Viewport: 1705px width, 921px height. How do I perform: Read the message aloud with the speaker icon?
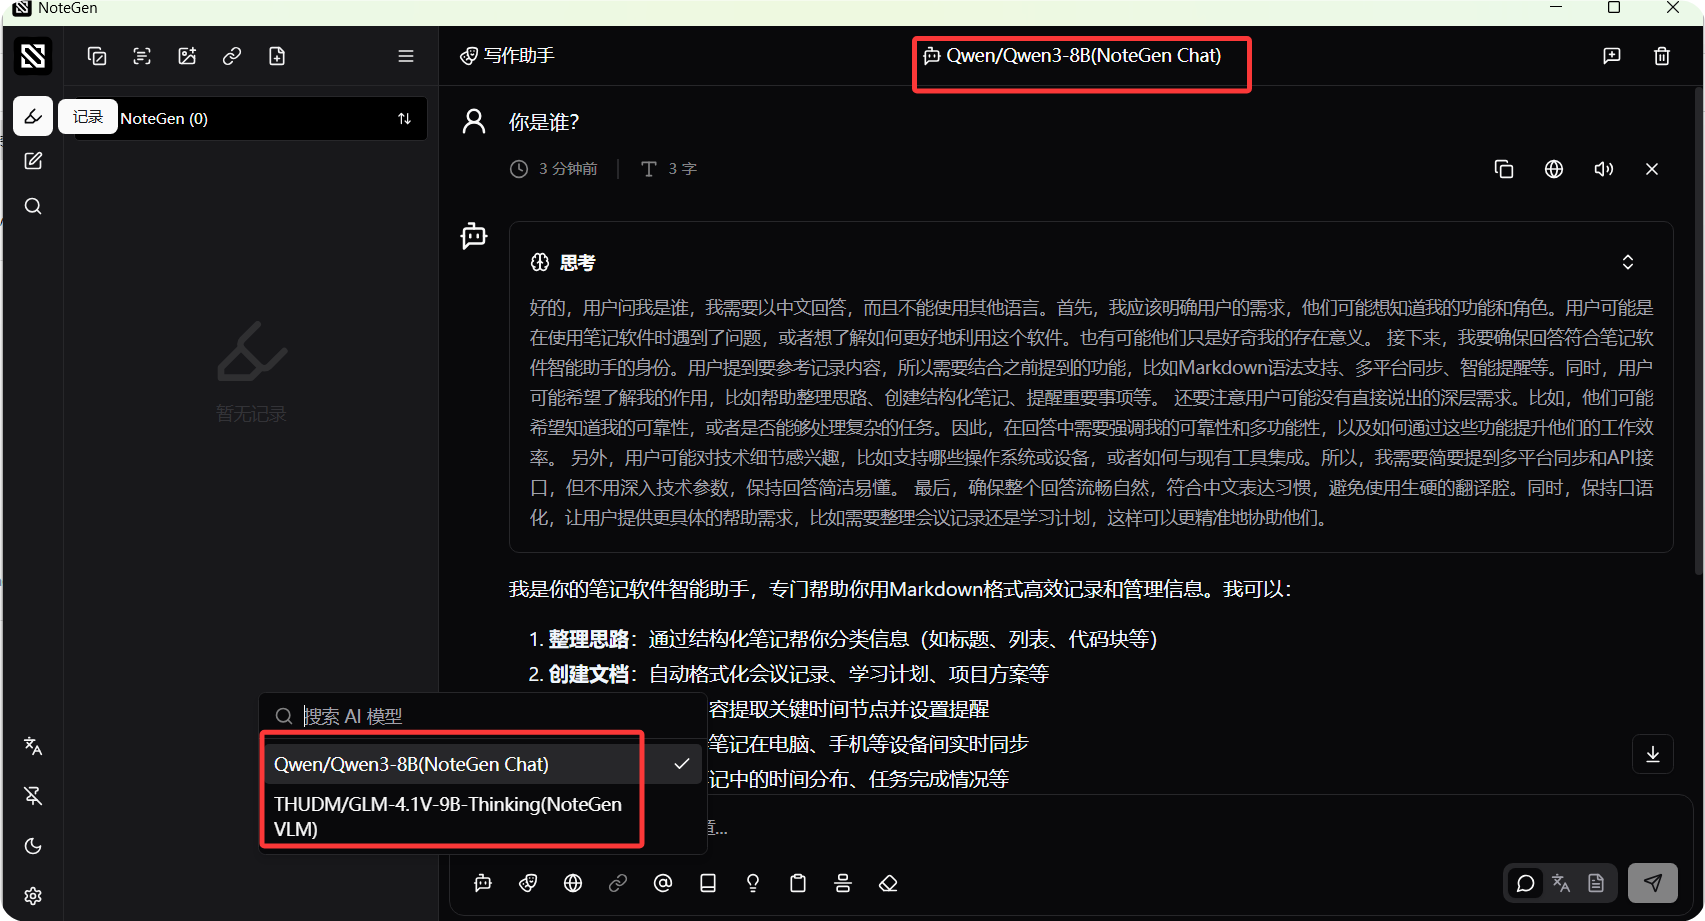coord(1604,169)
